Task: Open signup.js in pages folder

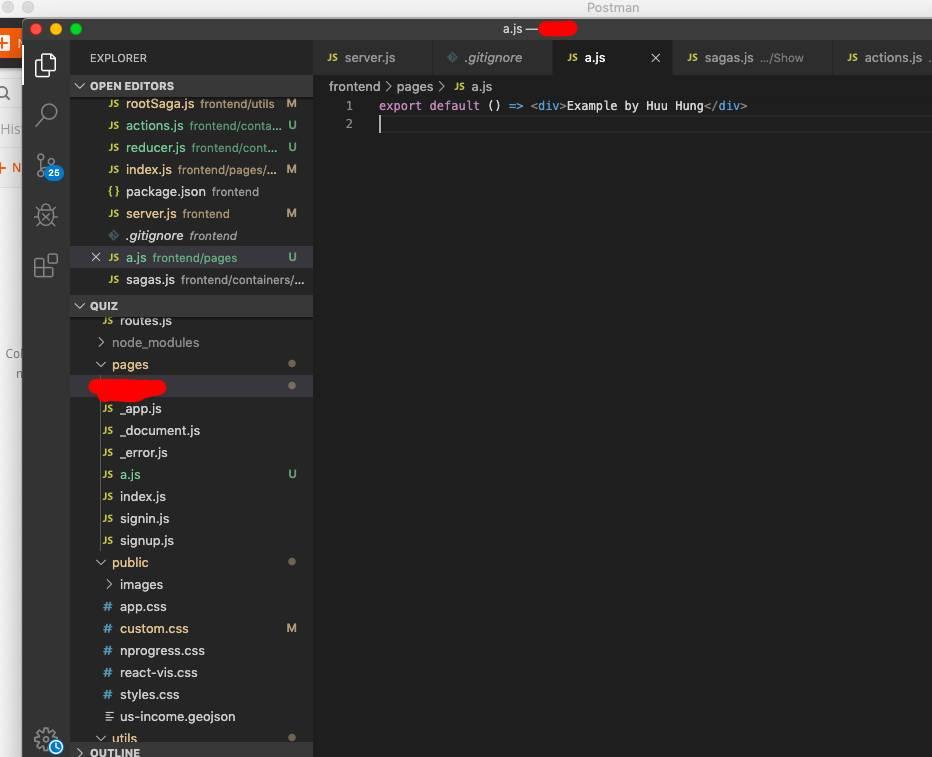Action: tap(191, 541)
